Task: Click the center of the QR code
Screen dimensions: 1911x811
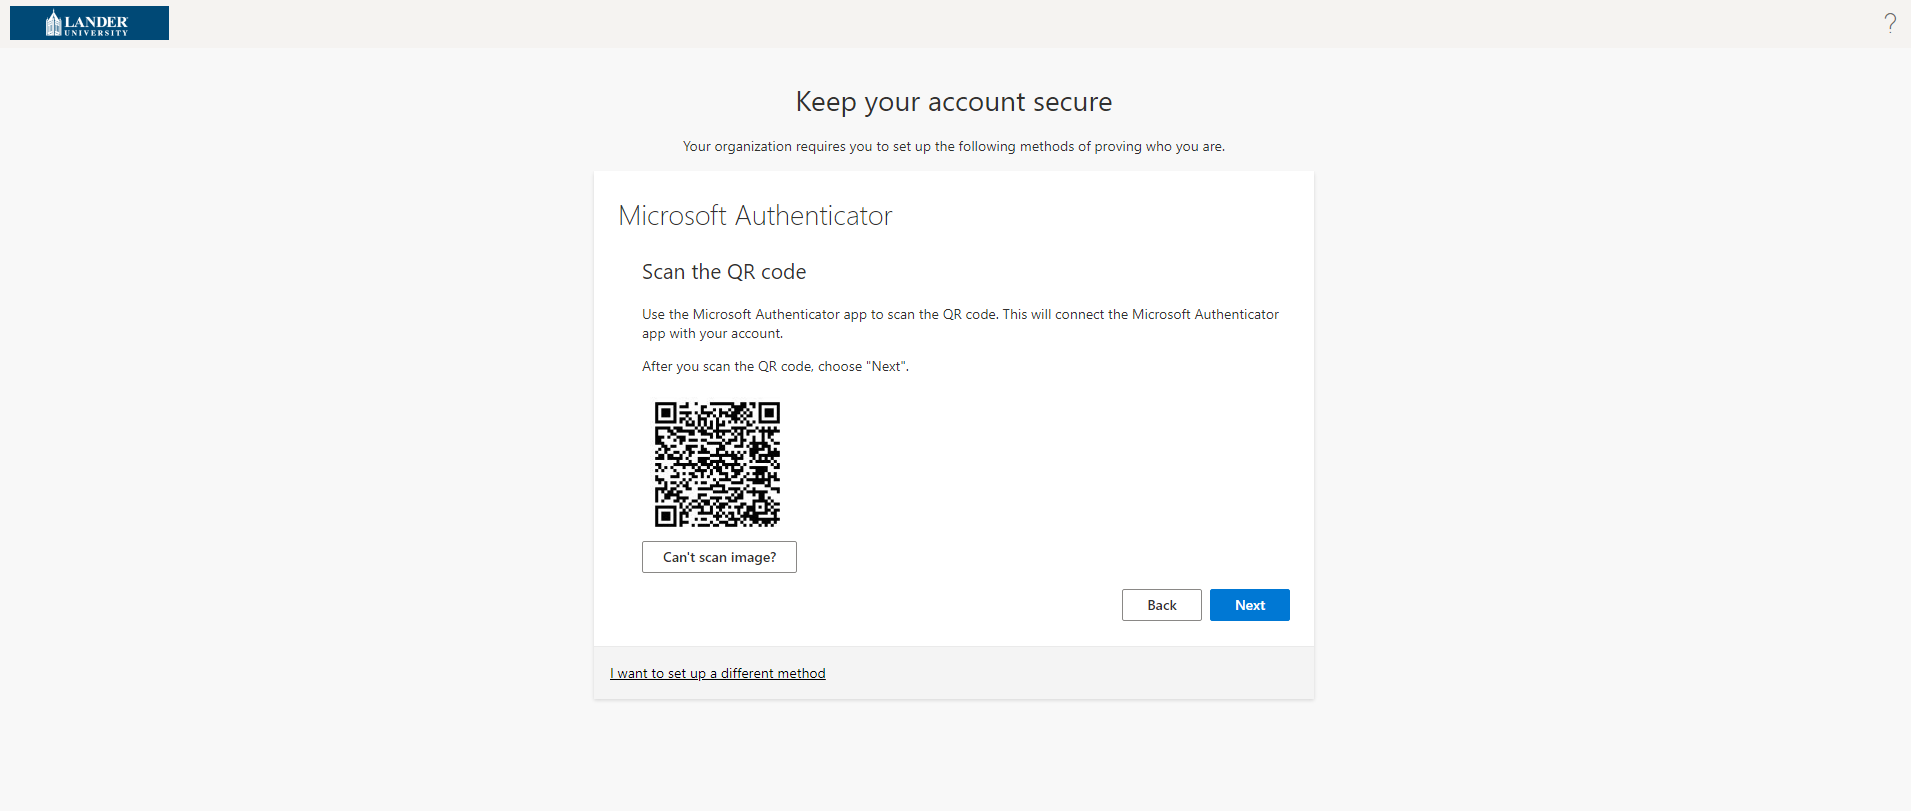Action: point(717,464)
